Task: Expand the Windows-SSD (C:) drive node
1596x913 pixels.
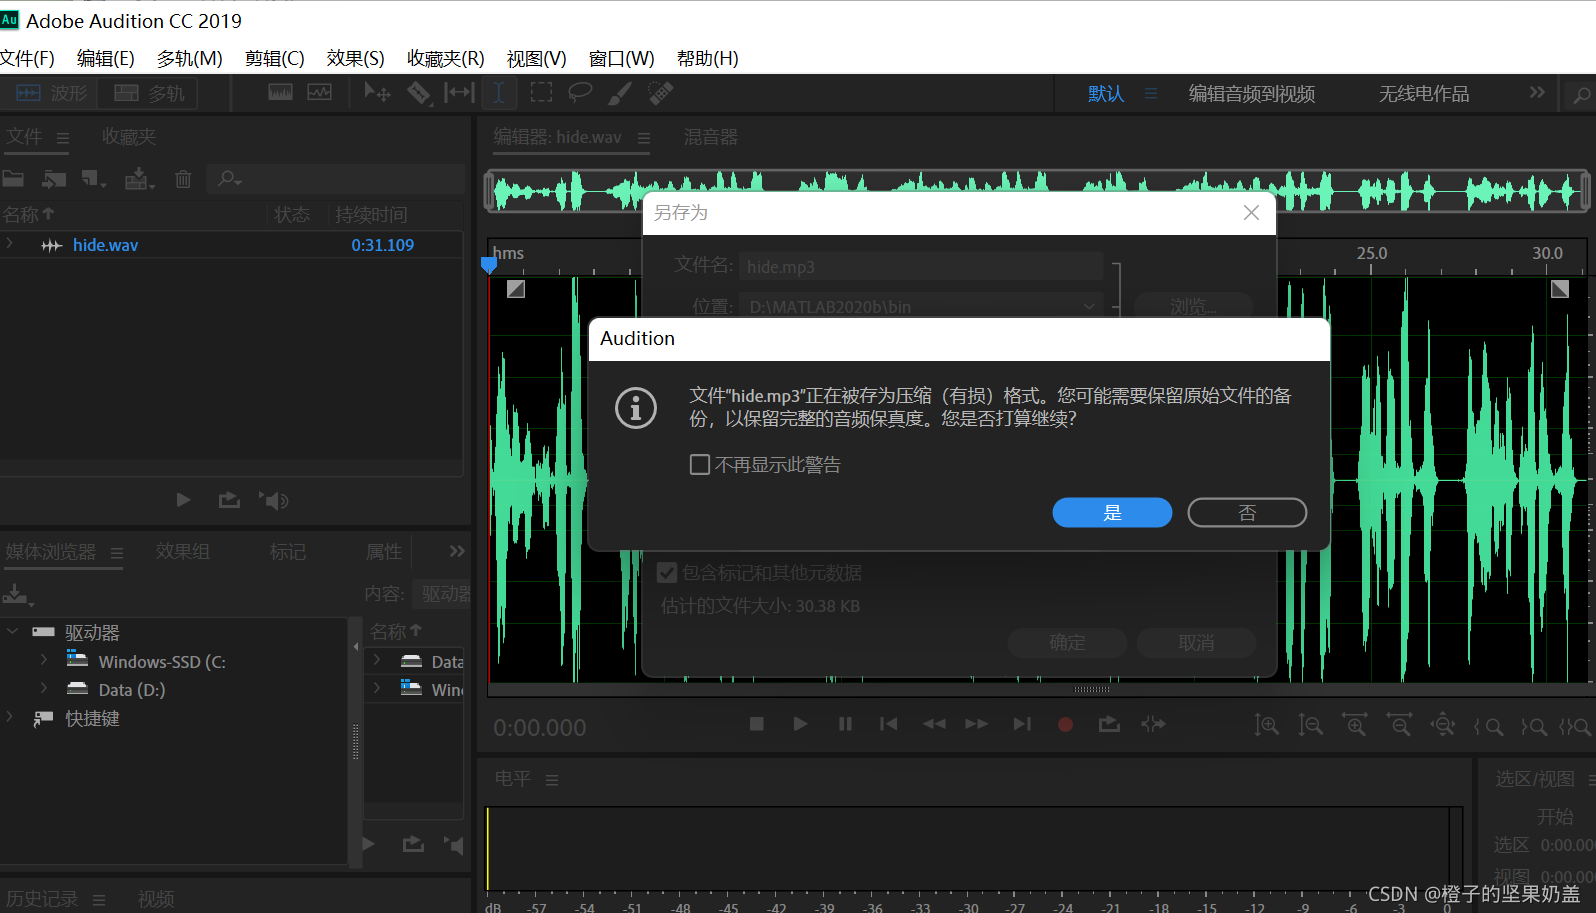Action: click(x=44, y=661)
